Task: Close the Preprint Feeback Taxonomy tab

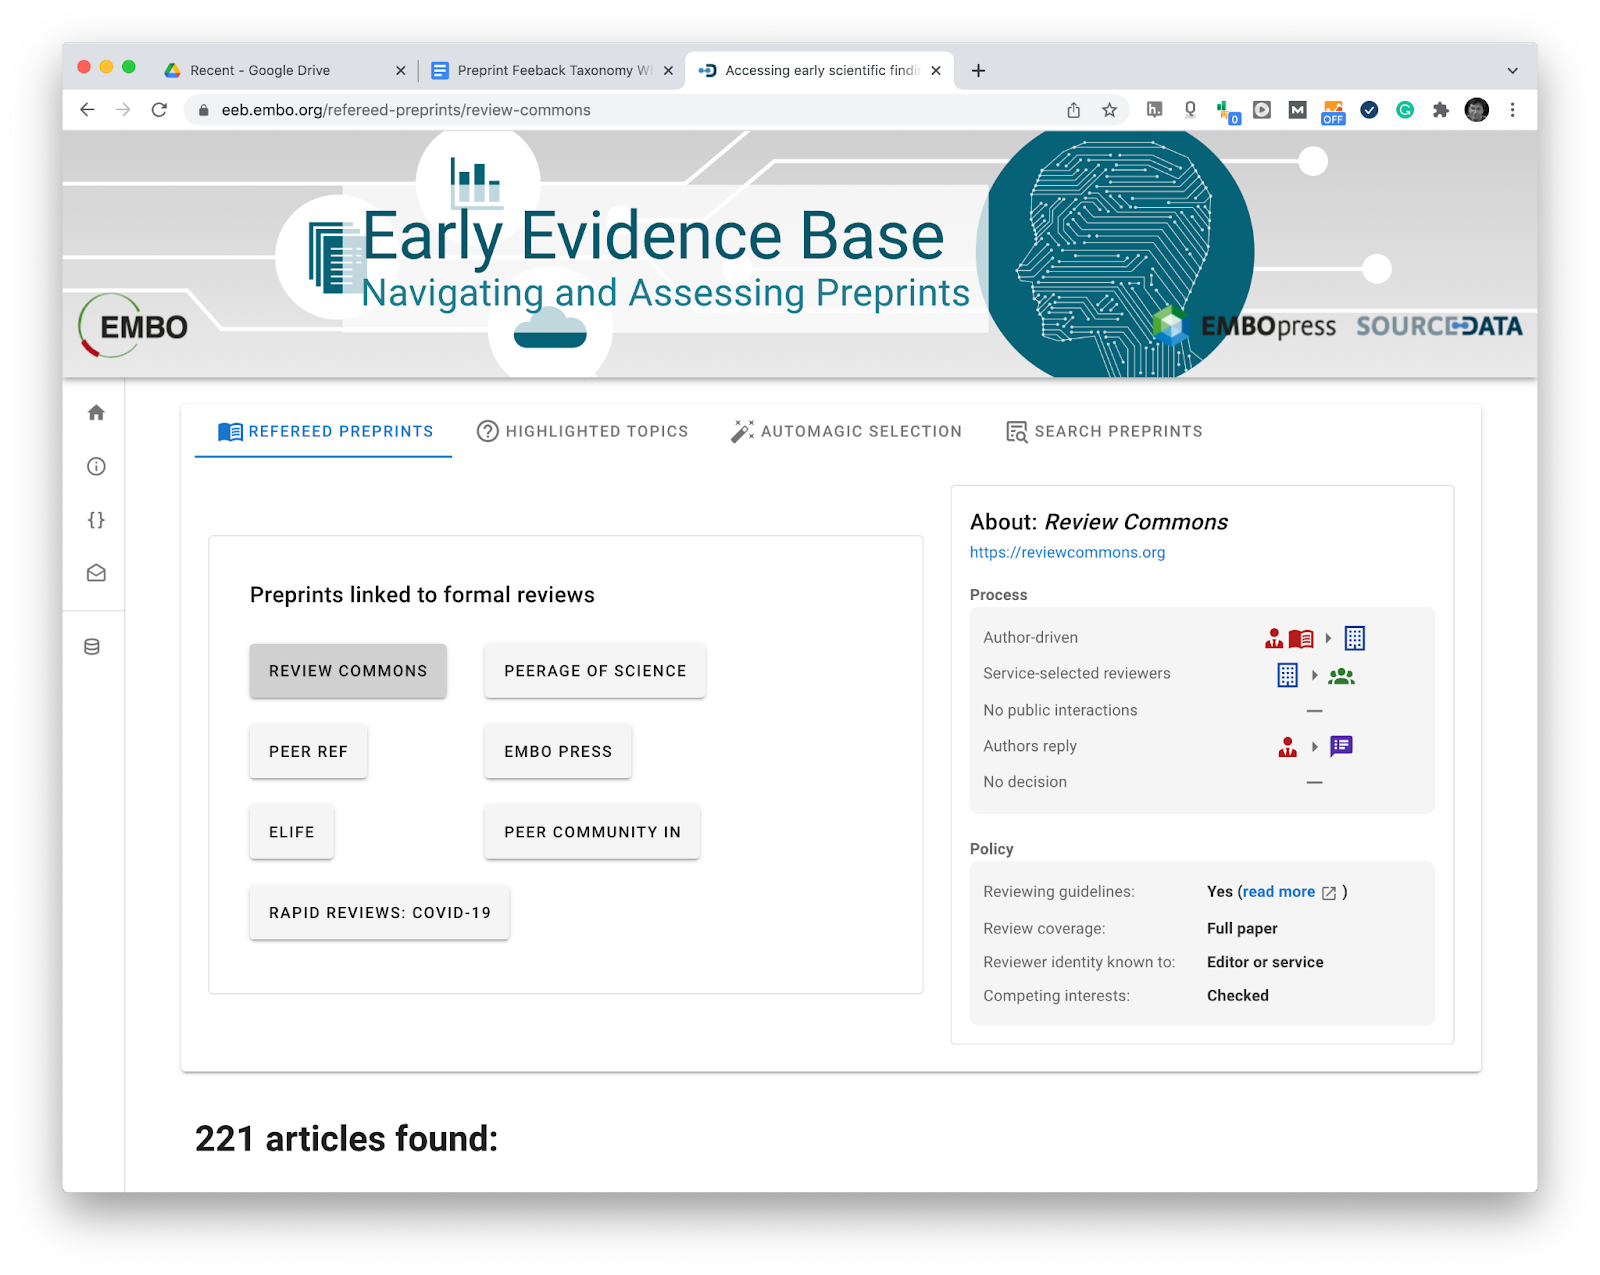Action: pyautogui.click(x=668, y=70)
